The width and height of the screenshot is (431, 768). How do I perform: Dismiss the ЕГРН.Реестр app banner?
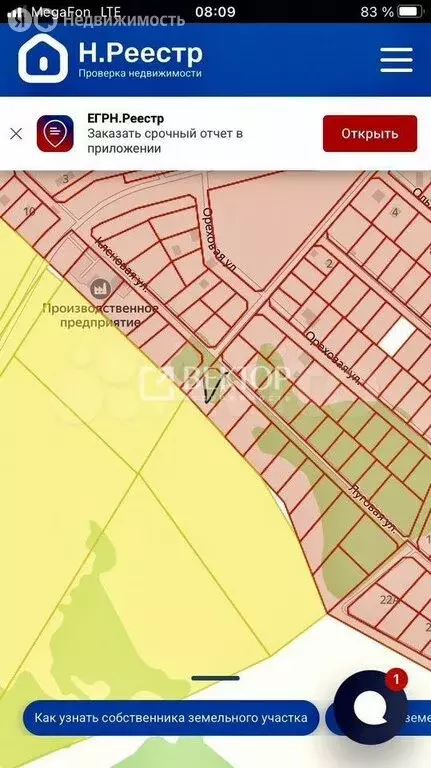click(16, 133)
